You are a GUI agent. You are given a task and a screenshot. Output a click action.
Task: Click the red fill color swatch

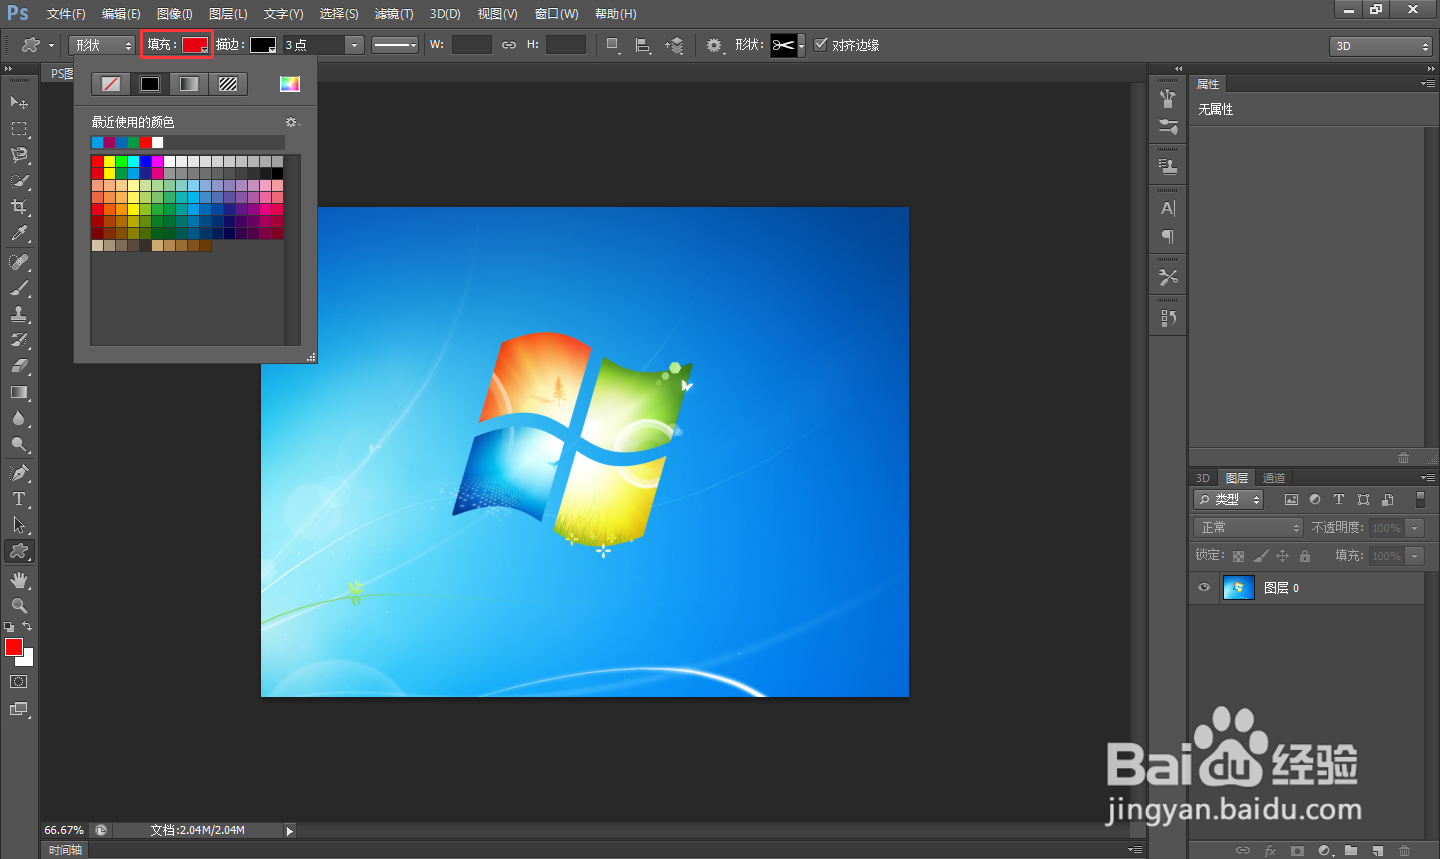(x=195, y=45)
